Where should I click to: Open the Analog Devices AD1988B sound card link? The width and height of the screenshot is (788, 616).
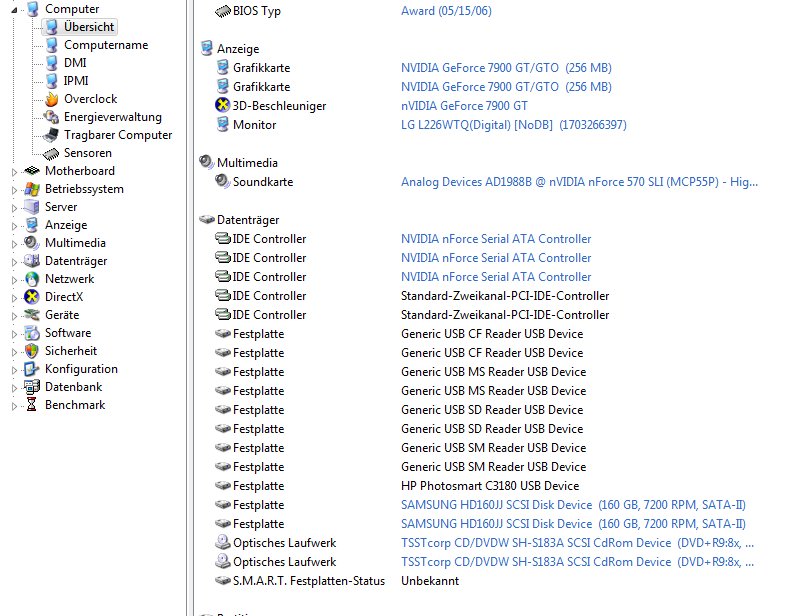pyautogui.click(x=579, y=182)
